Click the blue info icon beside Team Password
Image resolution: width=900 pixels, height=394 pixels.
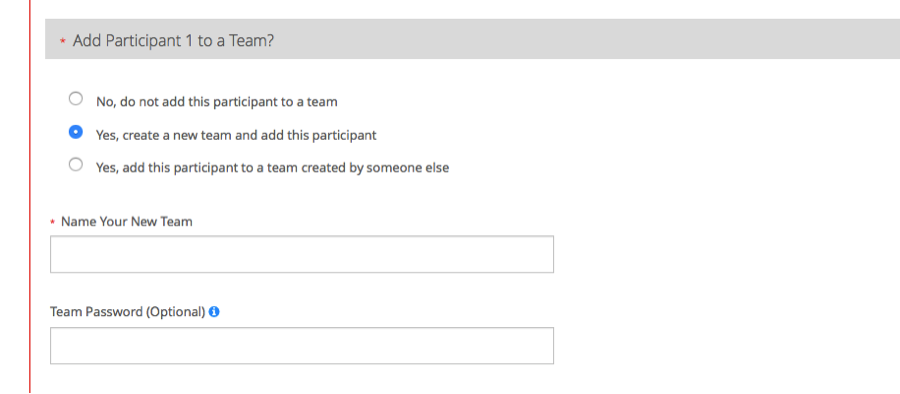pyautogui.click(x=214, y=312)
